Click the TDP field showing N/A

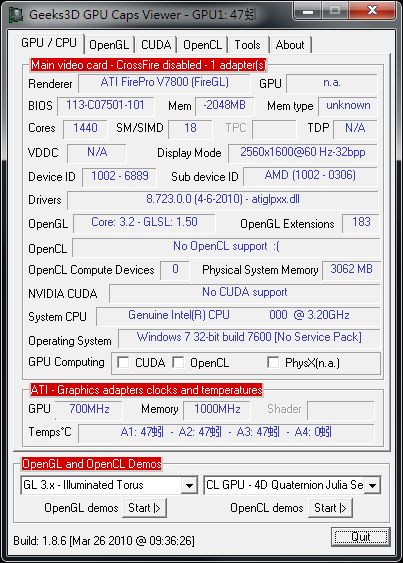[x=355, y=129]
